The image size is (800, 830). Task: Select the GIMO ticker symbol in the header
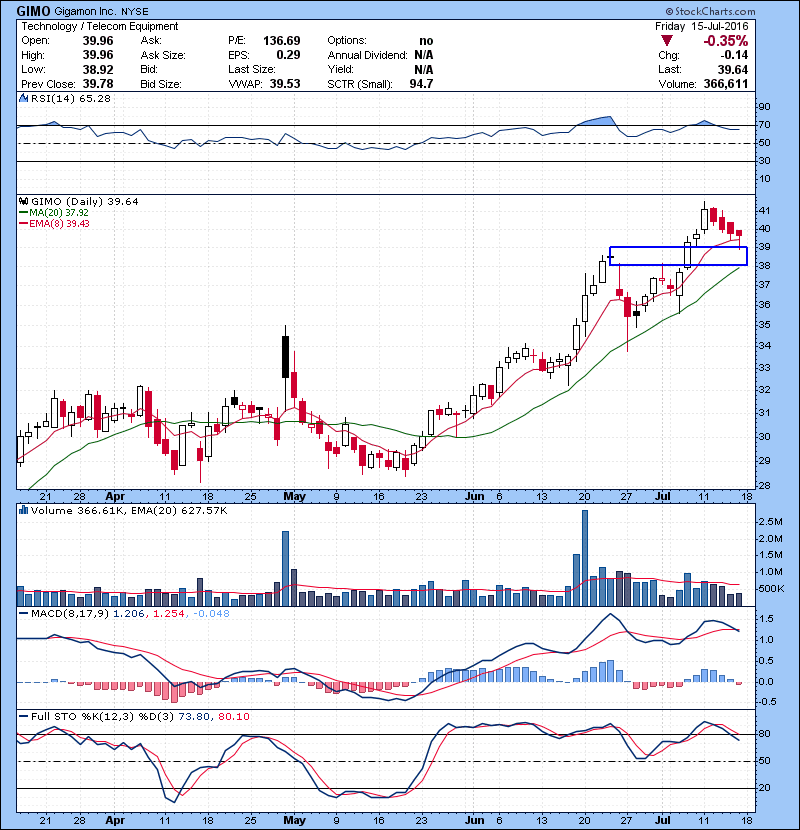(33, 11)
